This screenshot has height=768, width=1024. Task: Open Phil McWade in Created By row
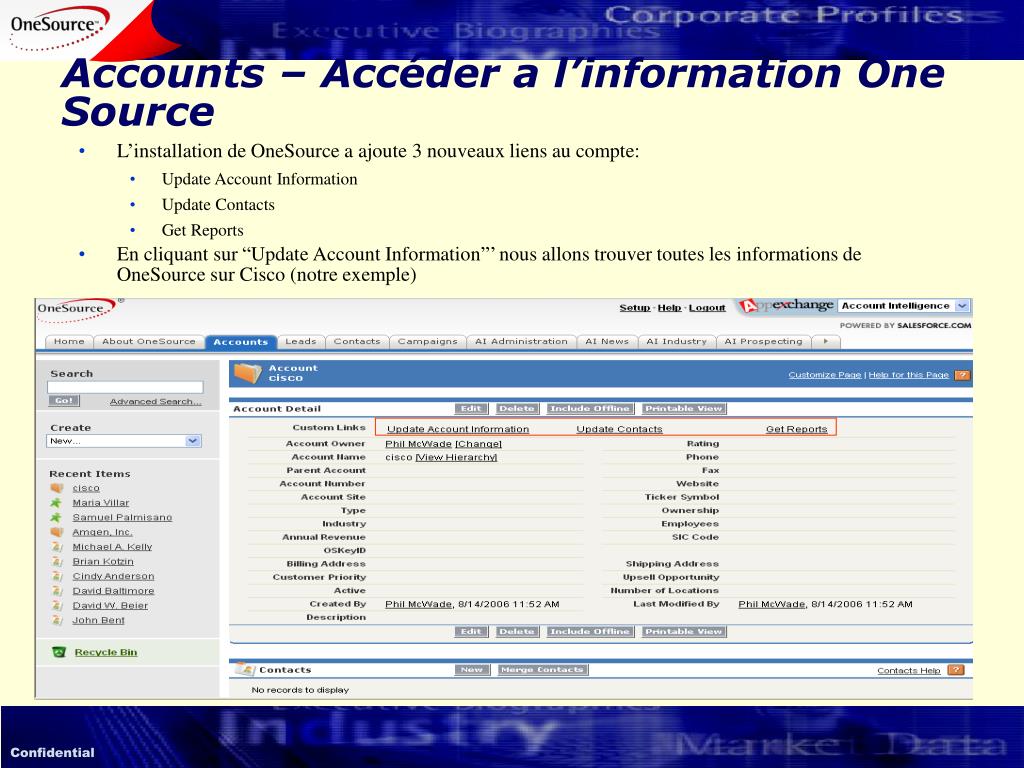(x=418, y=604)
